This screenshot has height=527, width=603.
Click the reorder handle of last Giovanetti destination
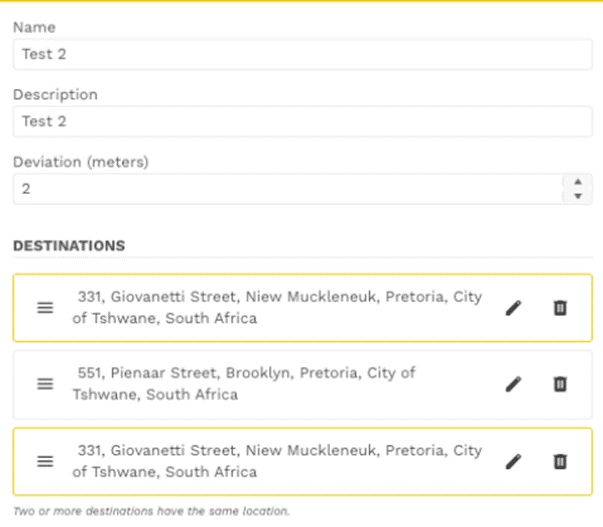(45, 461)
